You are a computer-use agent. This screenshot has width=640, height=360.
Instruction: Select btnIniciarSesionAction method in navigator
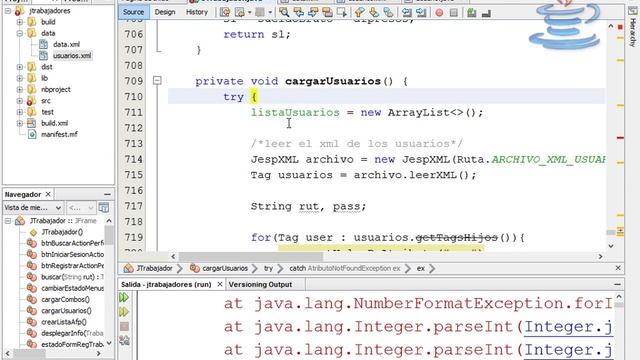point(72,255)
